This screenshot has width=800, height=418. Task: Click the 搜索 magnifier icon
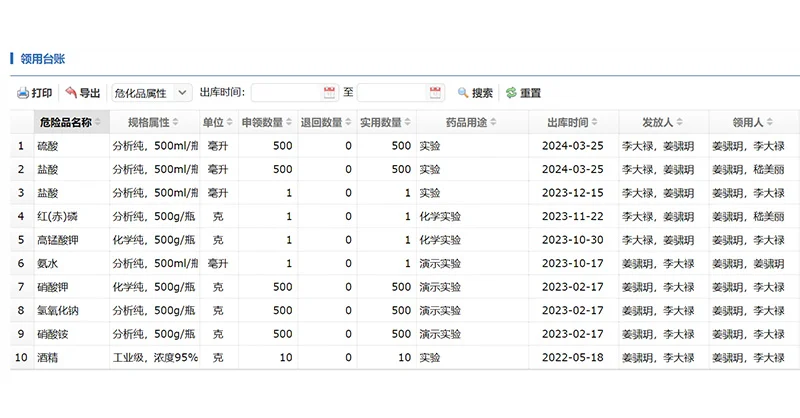click(x=463, y=93)
